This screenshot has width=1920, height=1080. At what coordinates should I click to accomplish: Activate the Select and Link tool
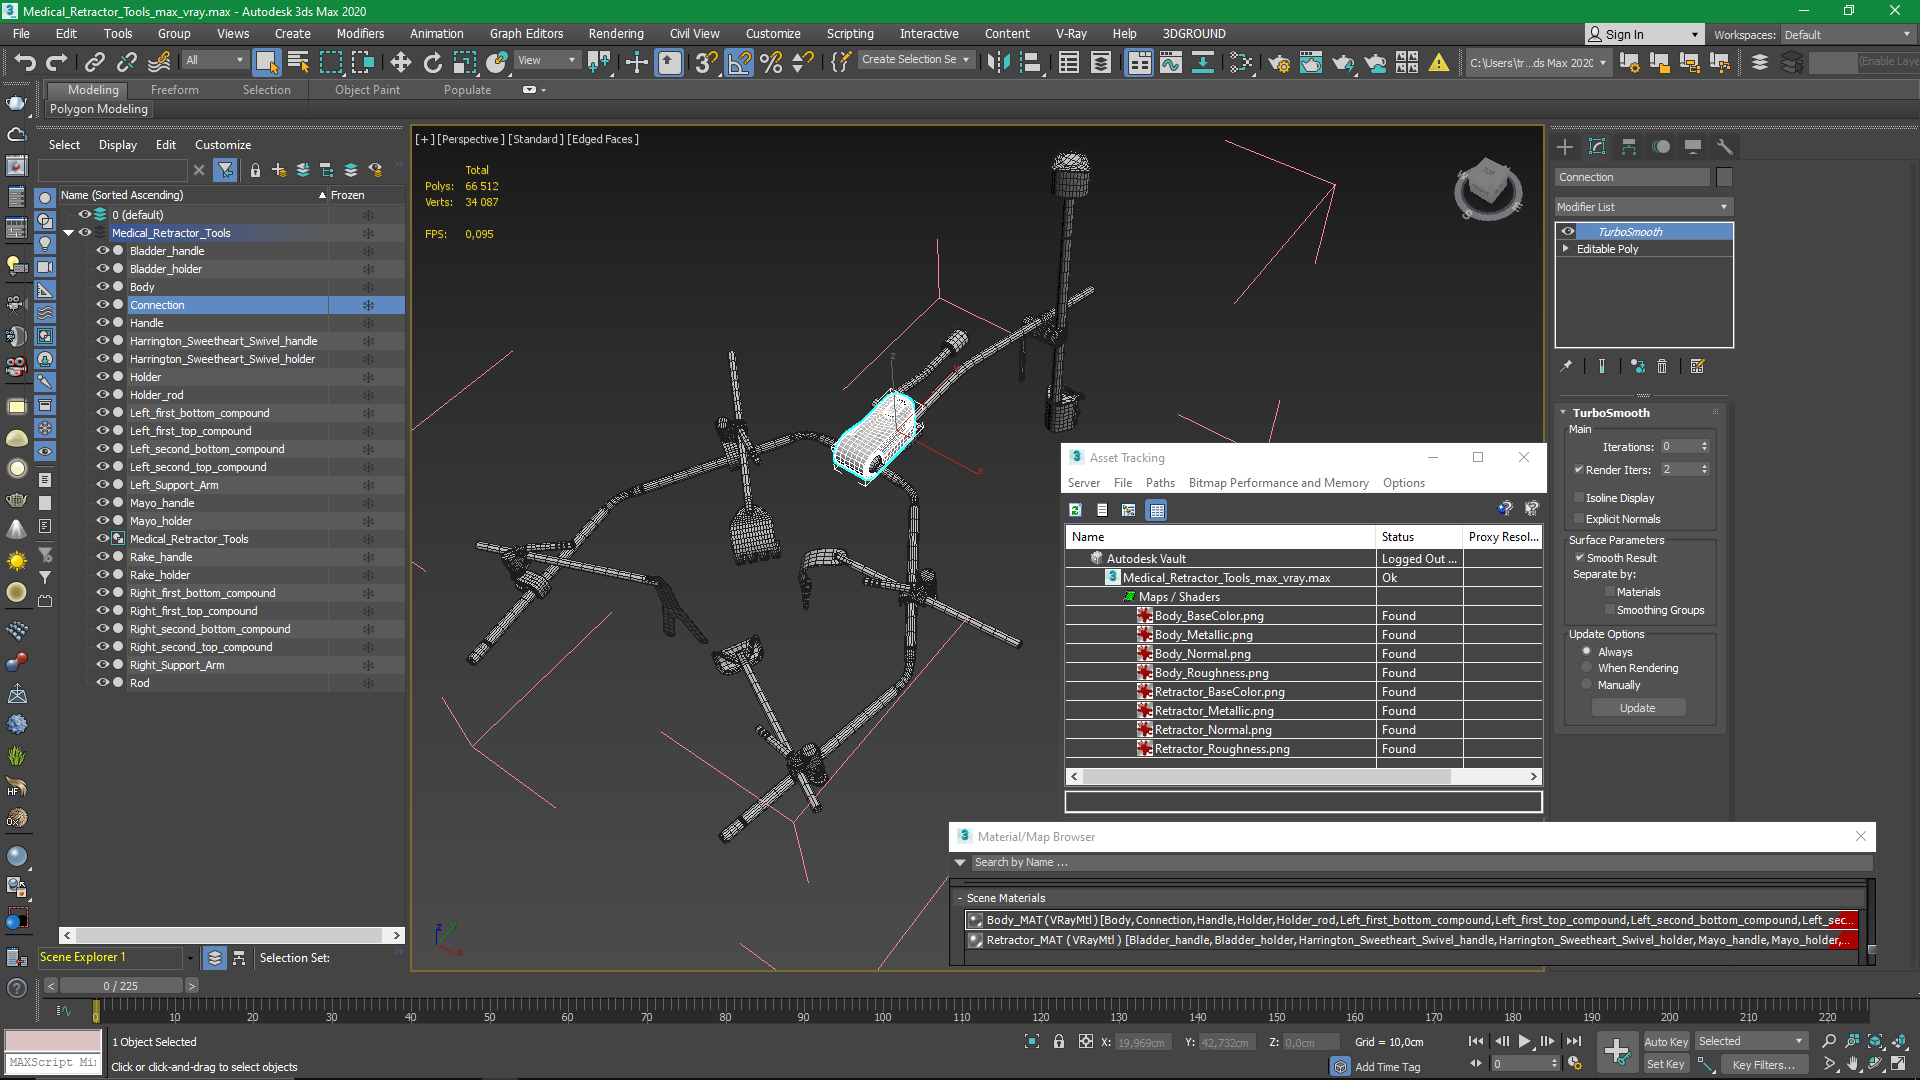click(x=94, y=62)
